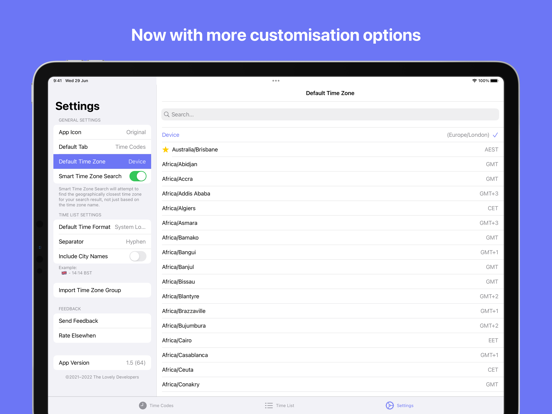Select the Africa/Bamako time zone
Screen dimensions: 552x414
(x=330, y=238)
